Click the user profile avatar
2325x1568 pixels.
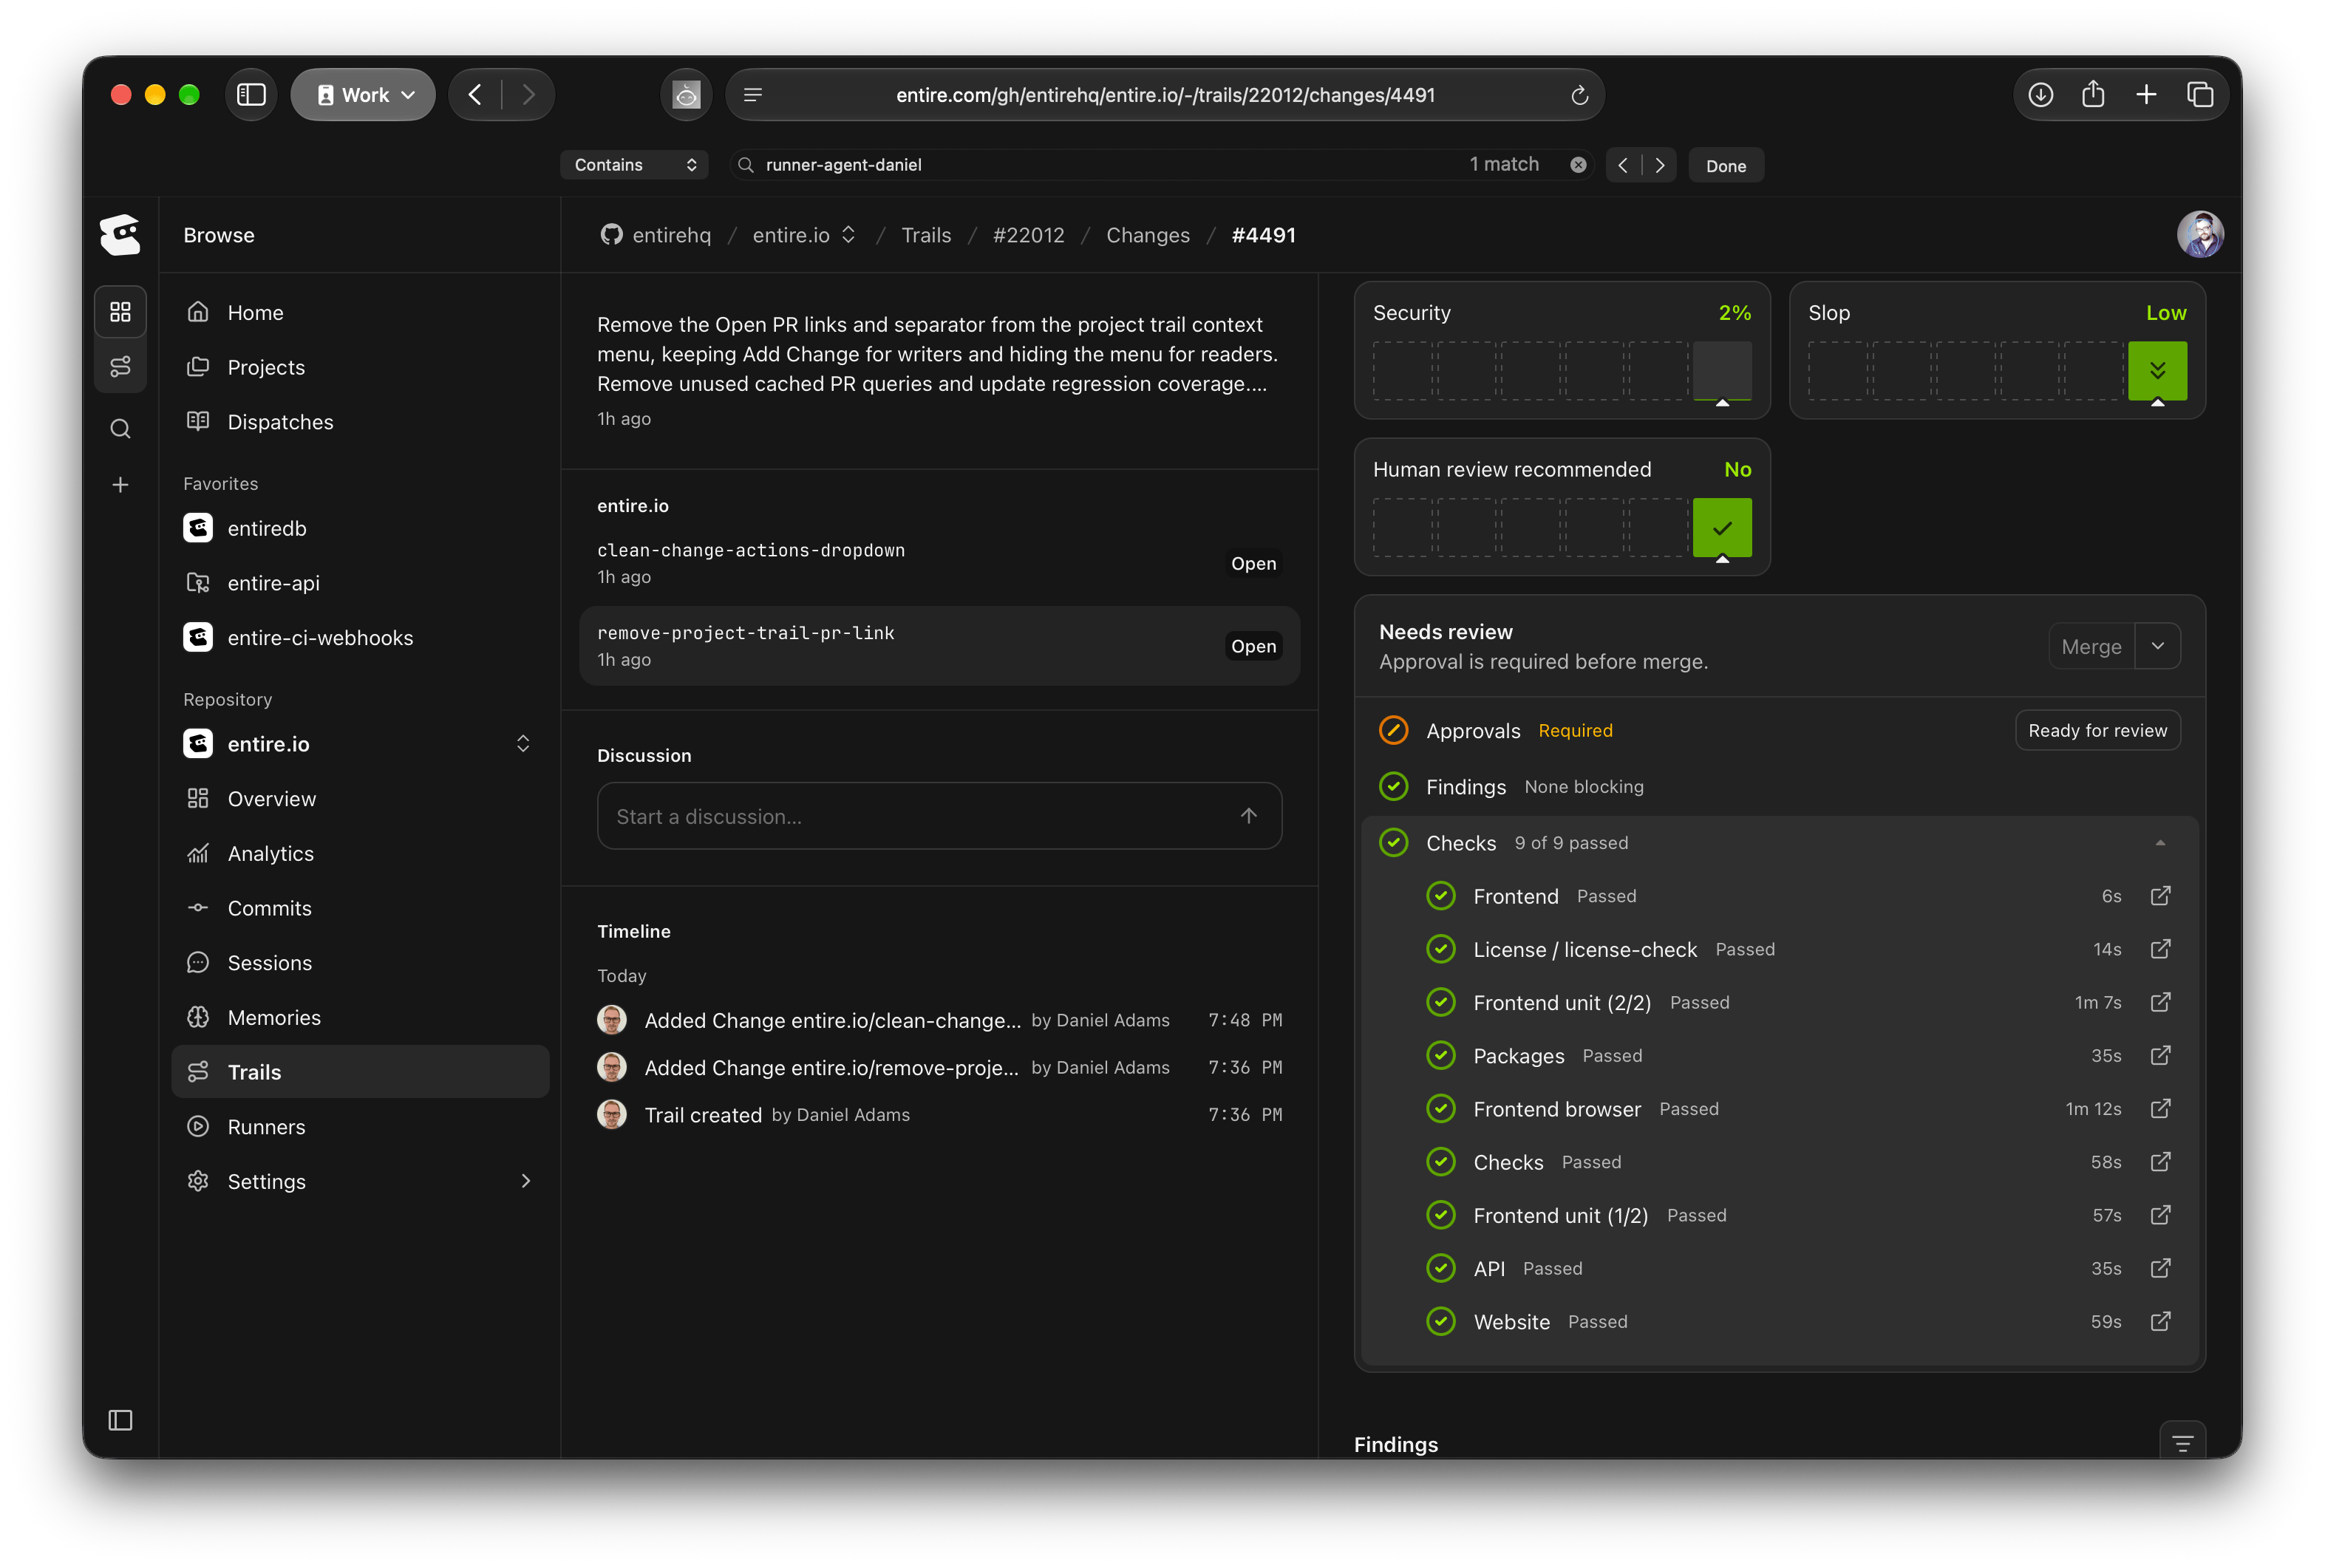(x=2200, y=234)
